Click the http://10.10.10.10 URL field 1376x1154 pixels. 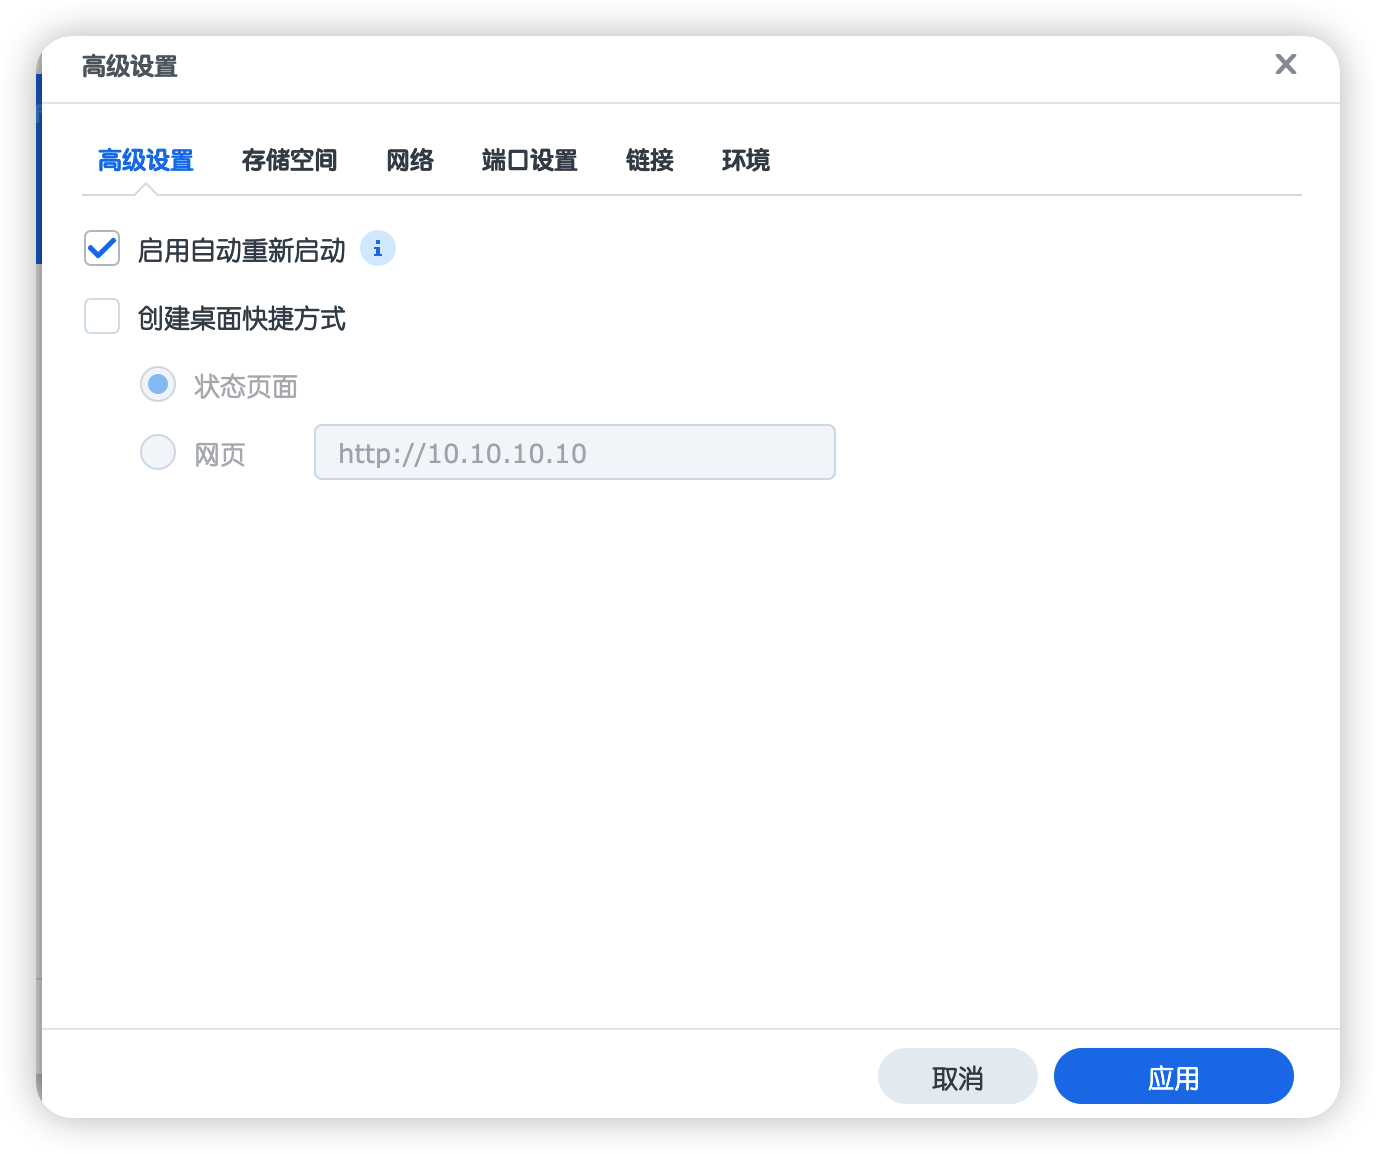(575, 453)
